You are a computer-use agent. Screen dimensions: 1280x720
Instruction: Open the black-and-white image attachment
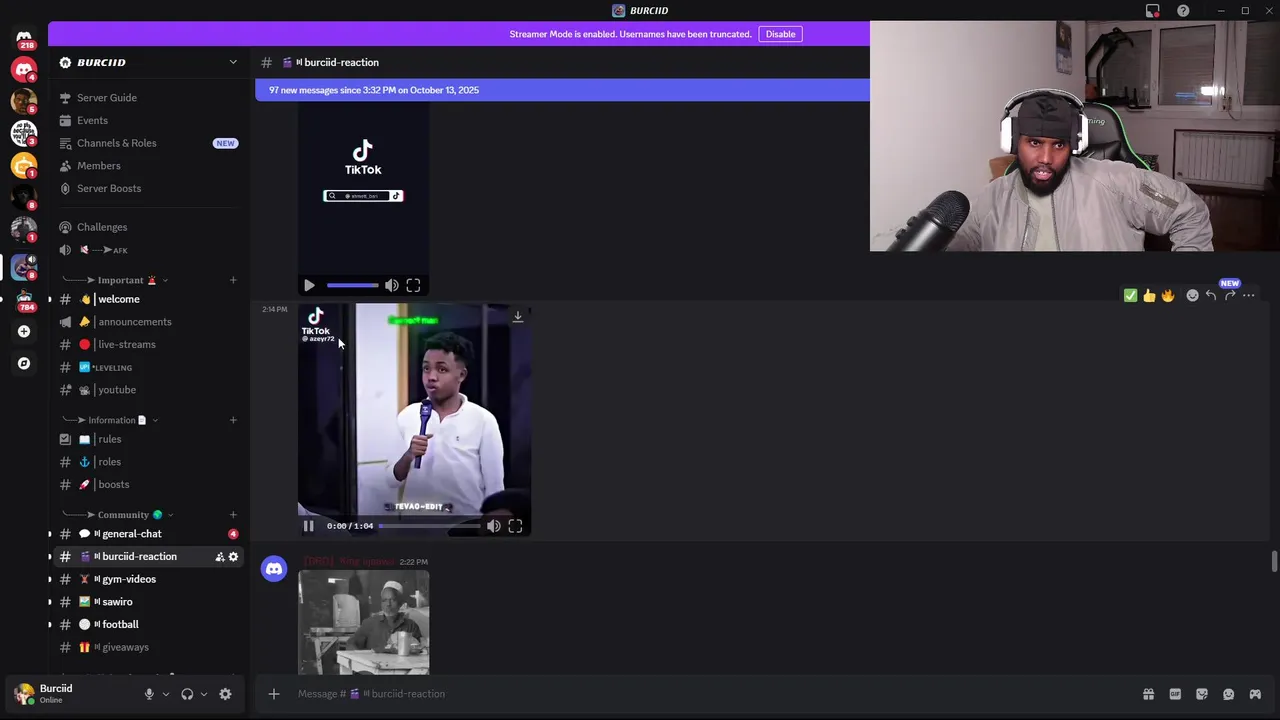coord(364,622)
